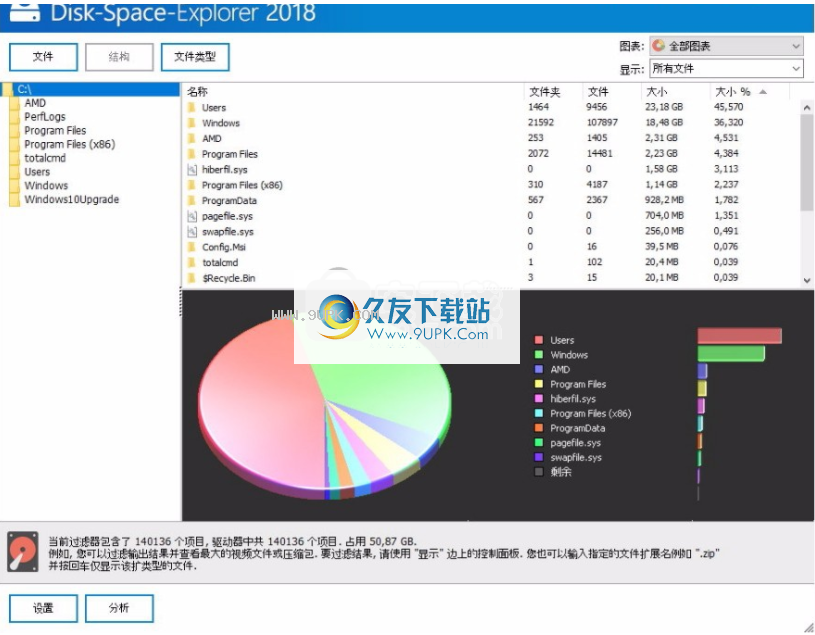This screenshot has height=635, width=815.
Task: Select AMD folder in tree
Action: (35, 103)
